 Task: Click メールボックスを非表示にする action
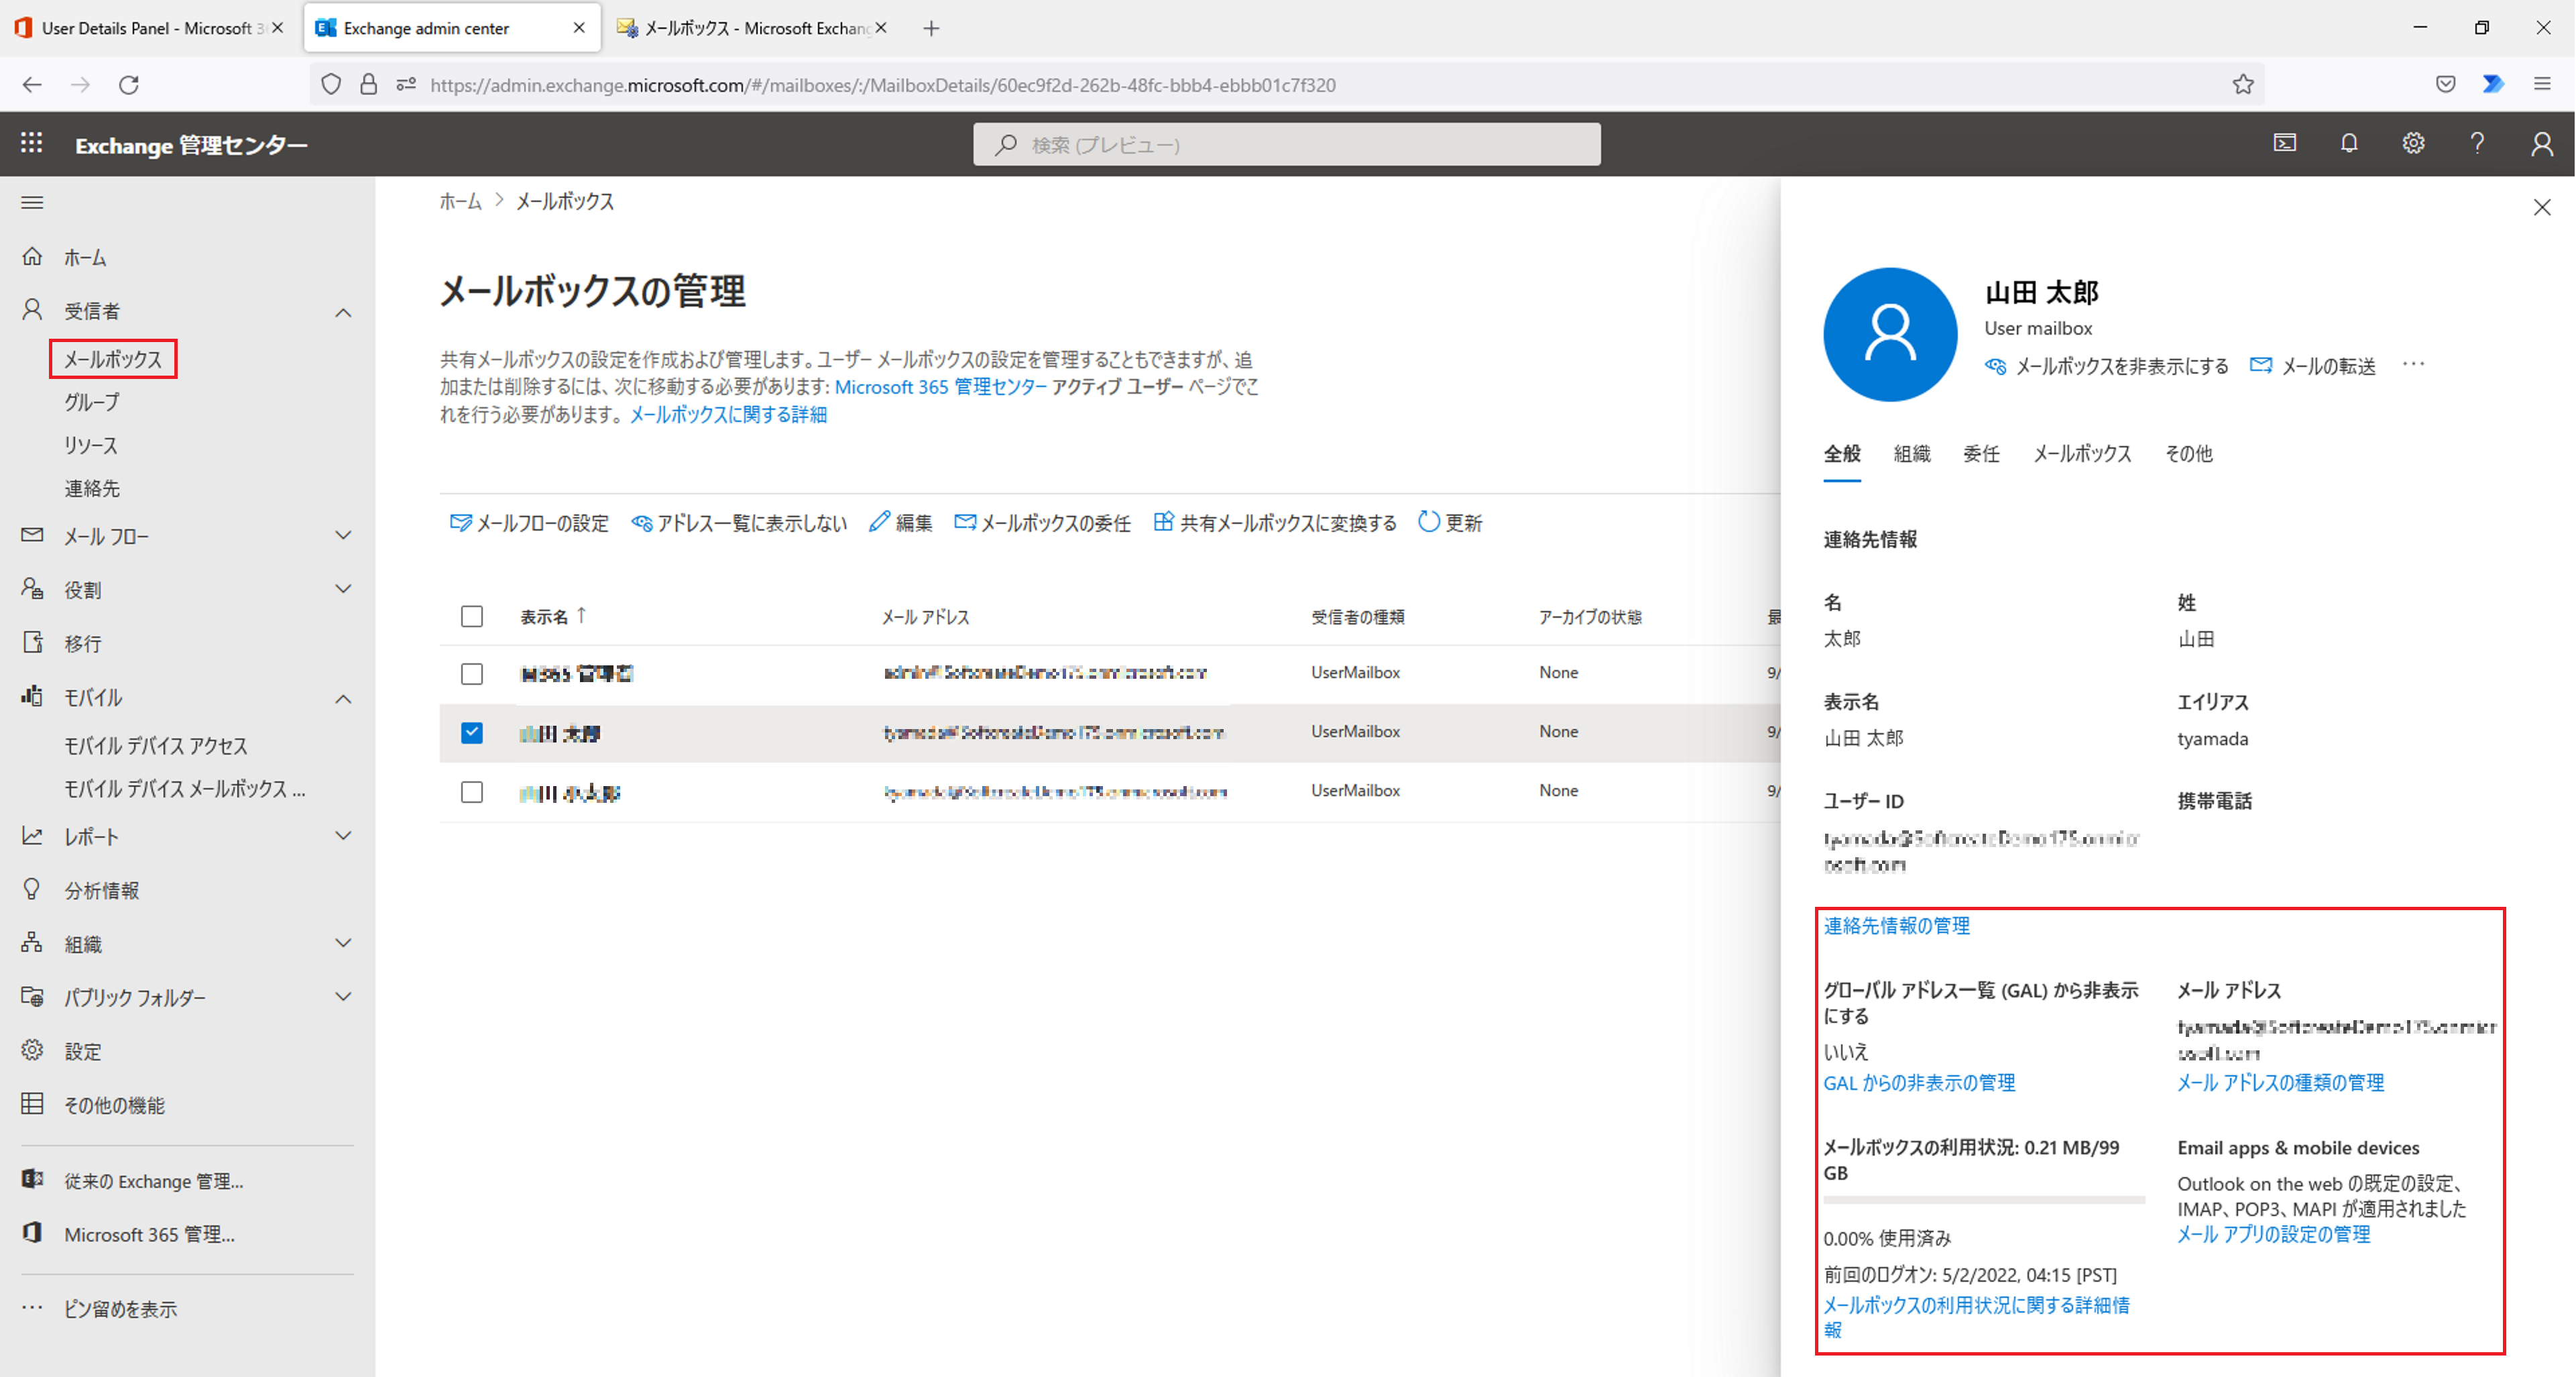pos(2107,366)
